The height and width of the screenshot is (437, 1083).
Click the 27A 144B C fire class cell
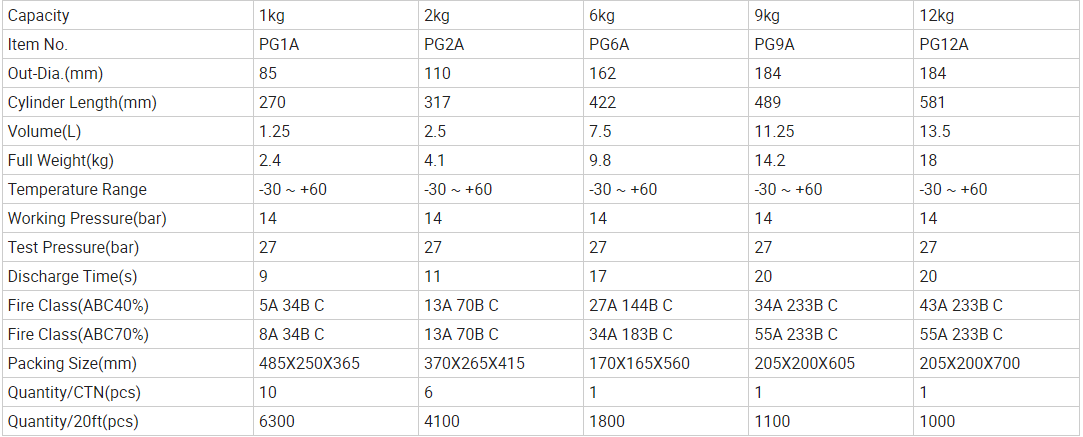tap(631, 306)
